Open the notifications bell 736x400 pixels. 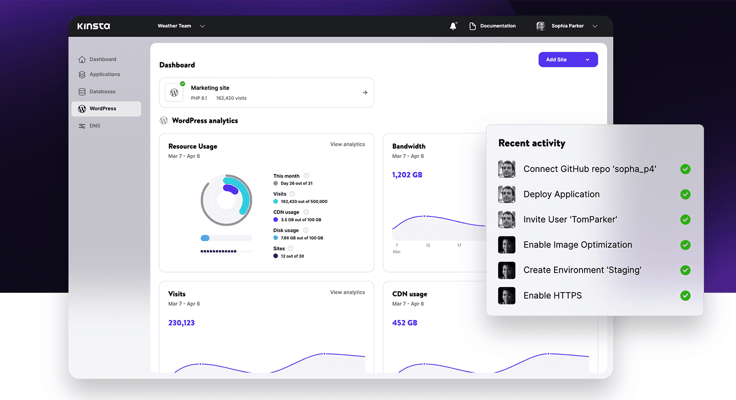click(453, 26)
